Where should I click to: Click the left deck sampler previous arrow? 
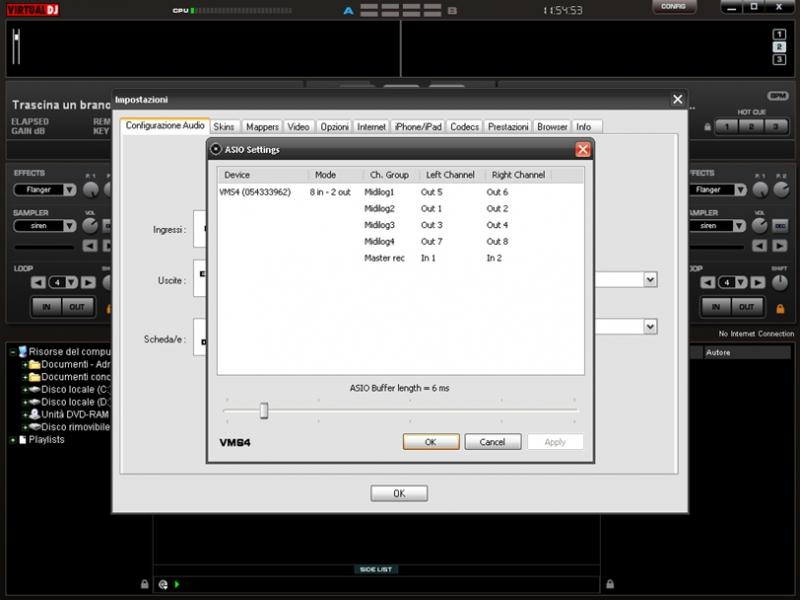pos(90,246)
